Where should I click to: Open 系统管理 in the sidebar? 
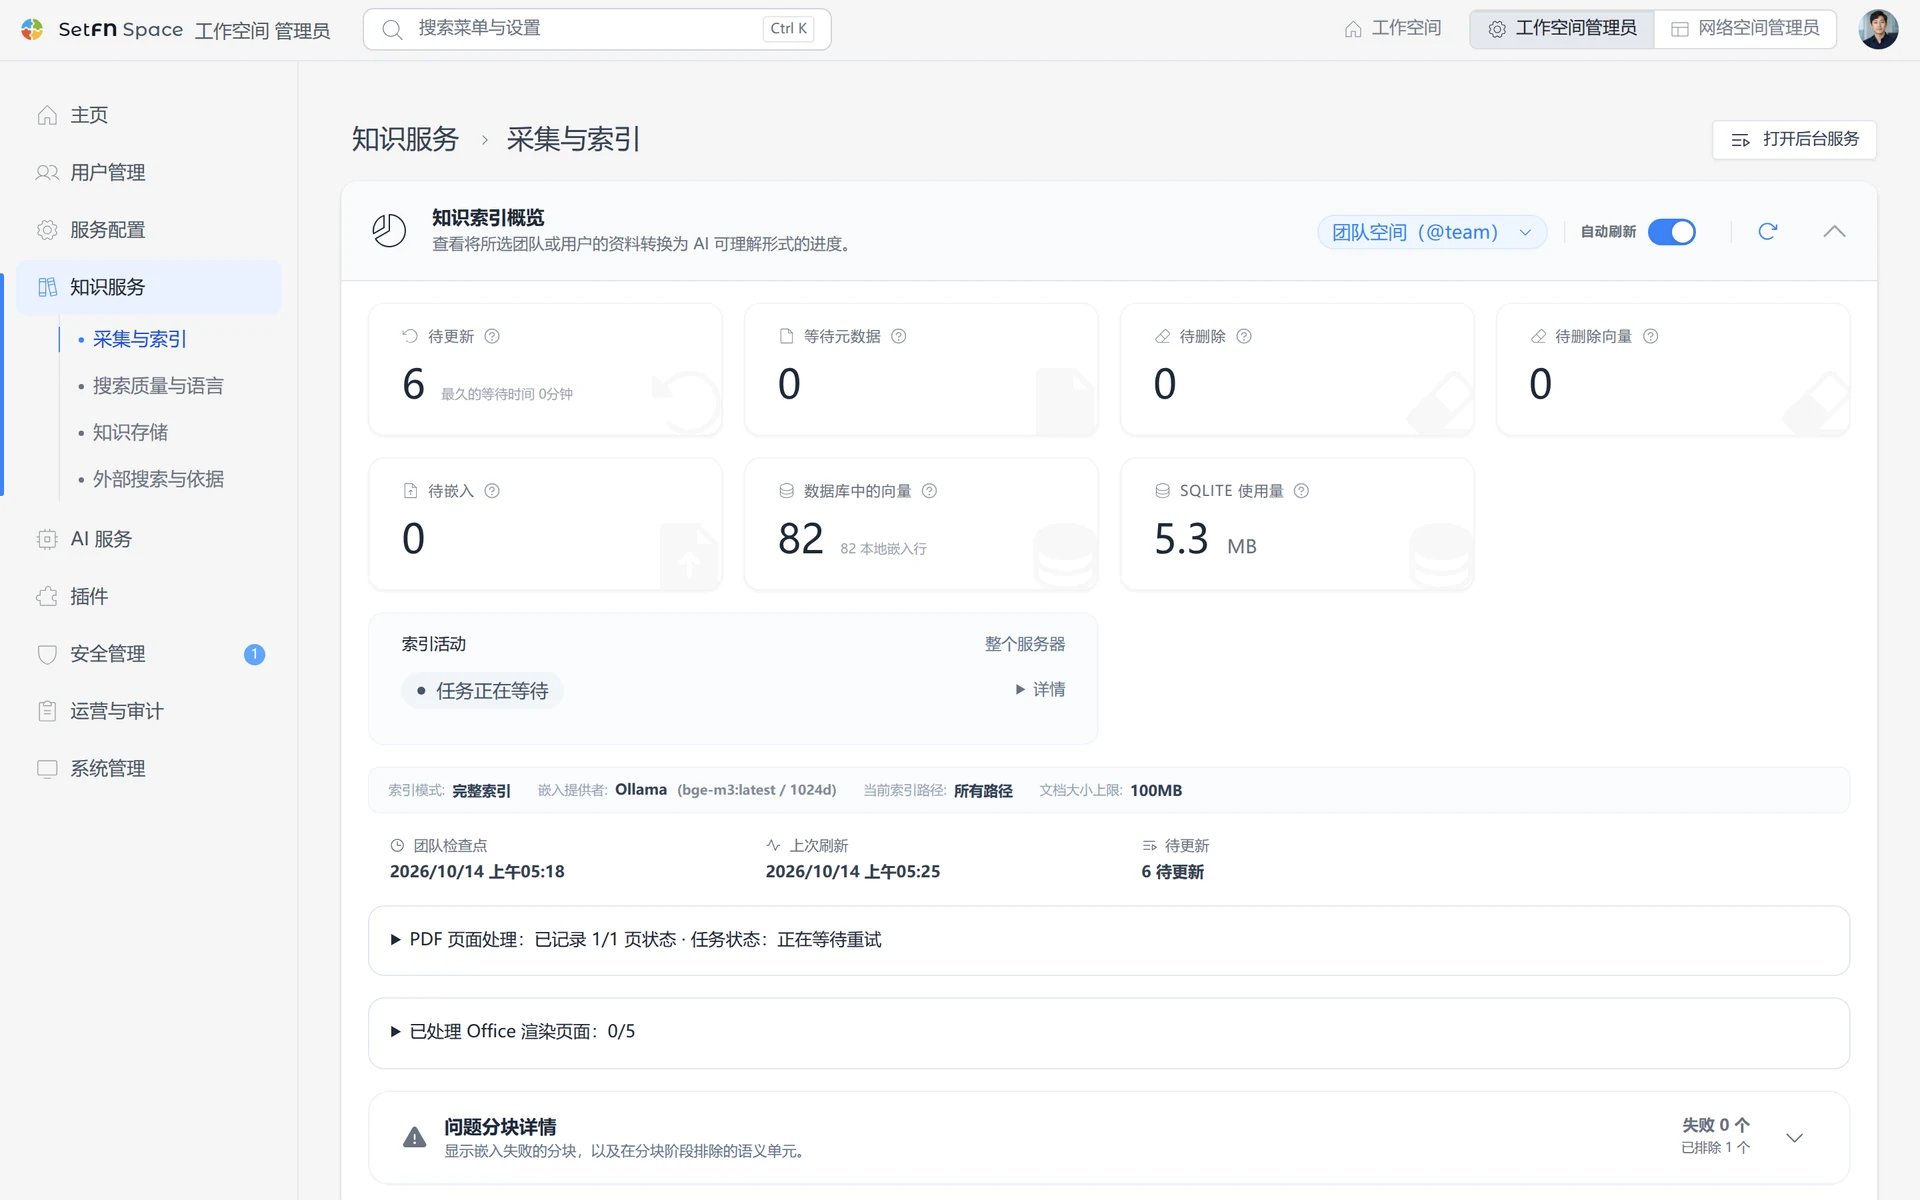[x=148, y=769]
